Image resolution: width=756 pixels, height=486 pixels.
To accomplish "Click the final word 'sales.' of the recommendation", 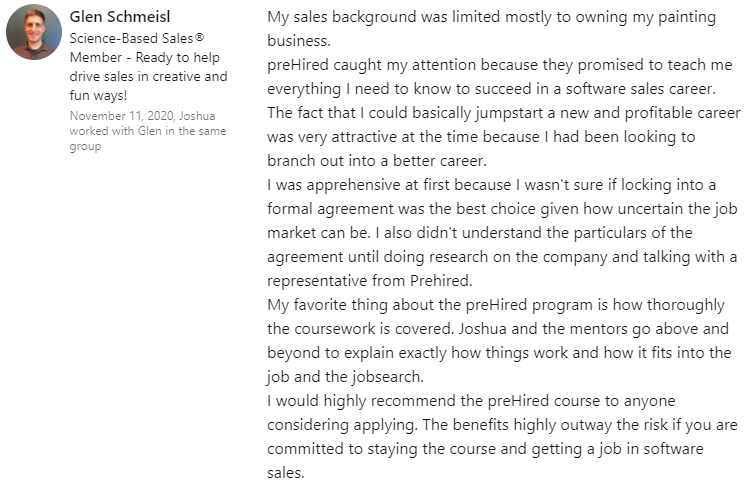I will pos(285,474).
